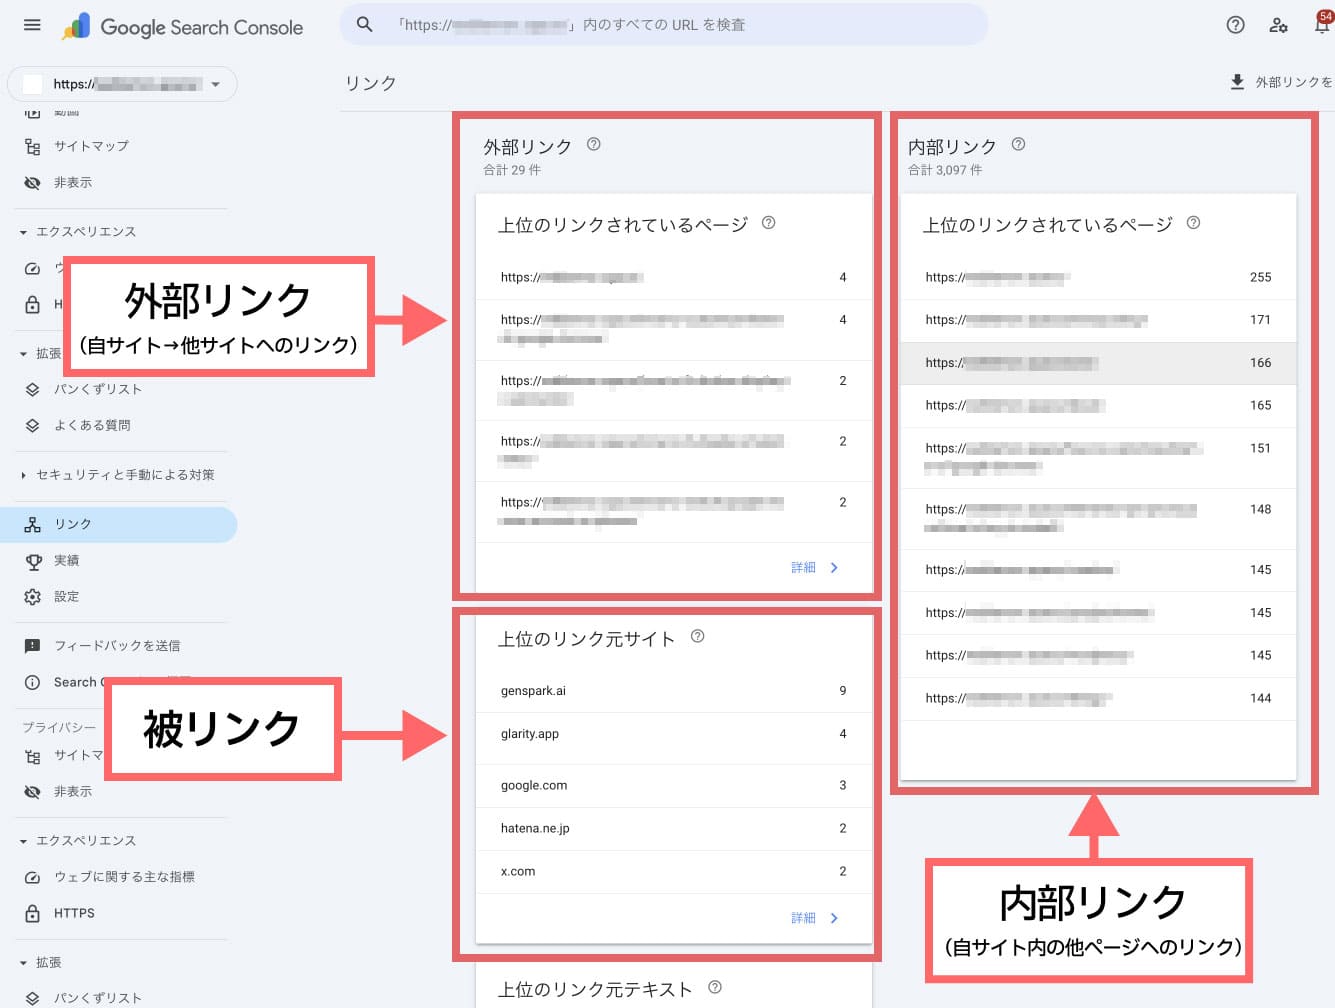Click the user permissions icon in the top bar
1335x1008 pixels.
tap(1278, 25)
